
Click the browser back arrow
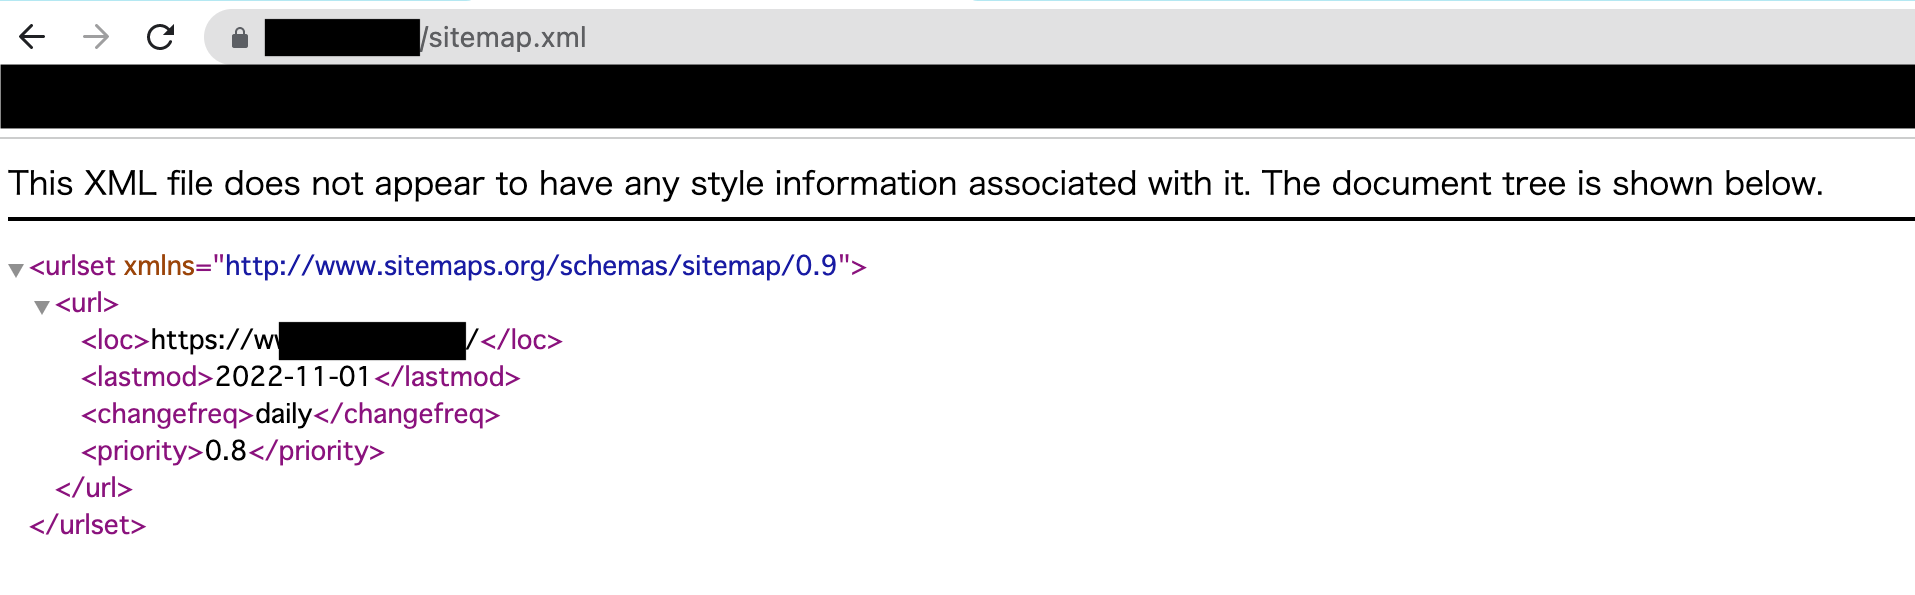pos(33,38)
